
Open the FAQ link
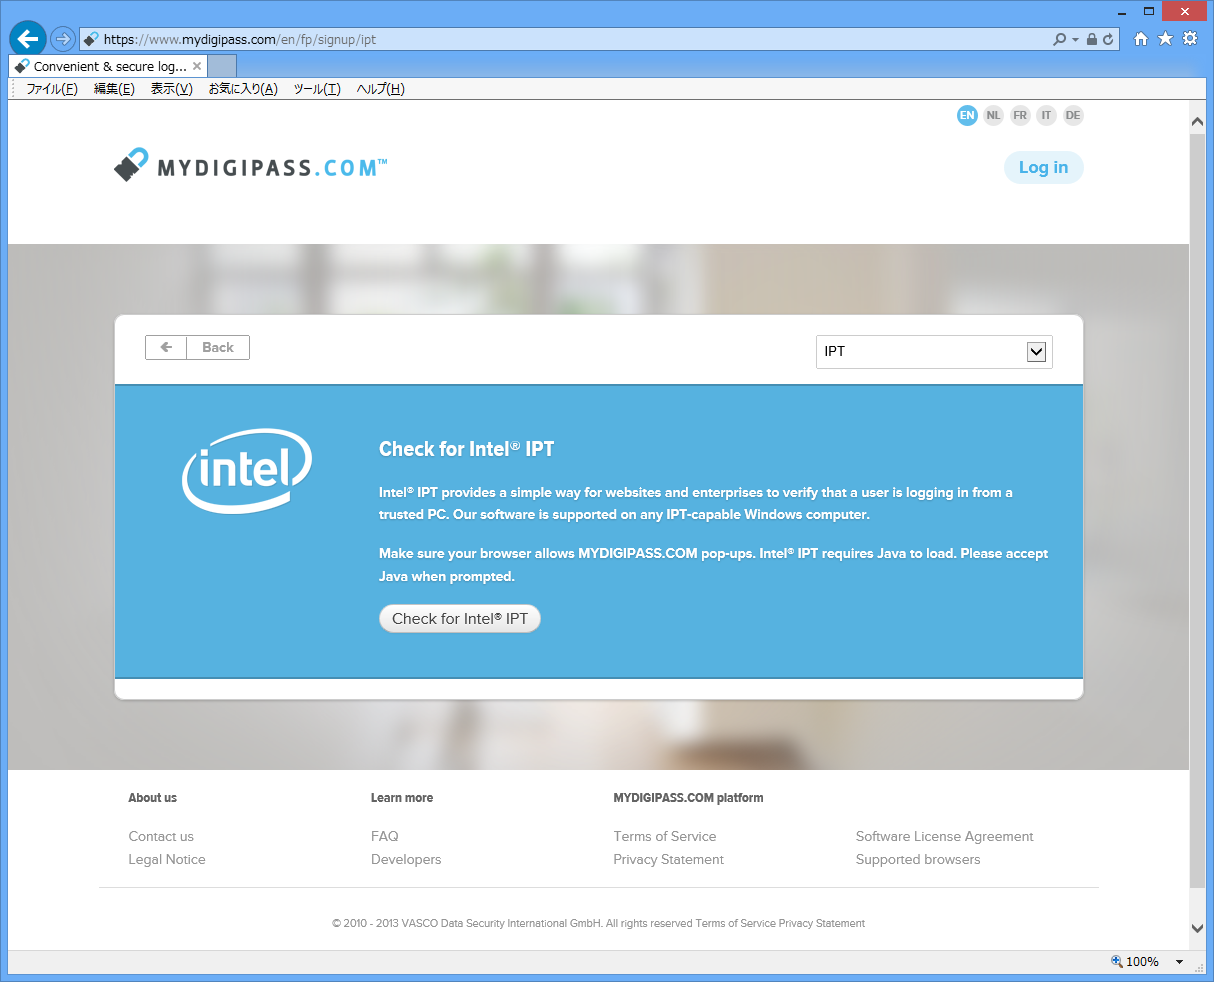coord(385,836)
